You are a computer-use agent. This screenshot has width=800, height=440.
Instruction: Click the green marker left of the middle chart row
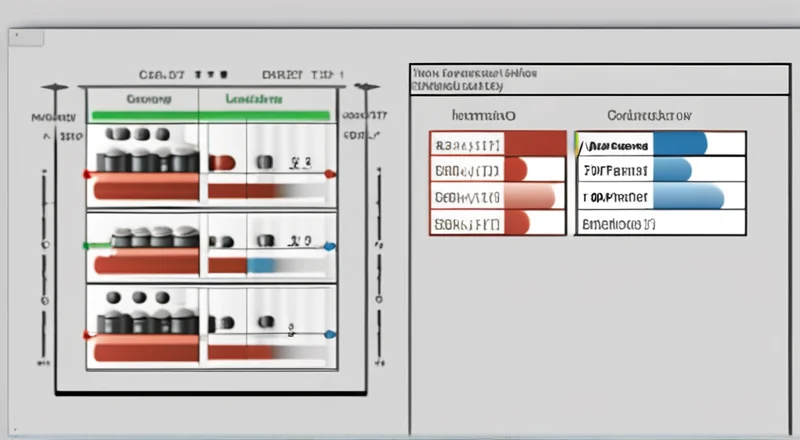[87, 245]
